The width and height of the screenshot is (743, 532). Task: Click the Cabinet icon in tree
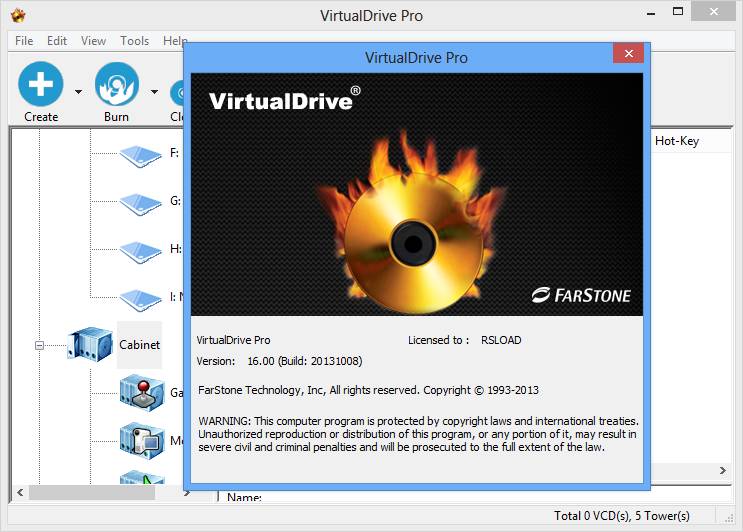point(90,344)
